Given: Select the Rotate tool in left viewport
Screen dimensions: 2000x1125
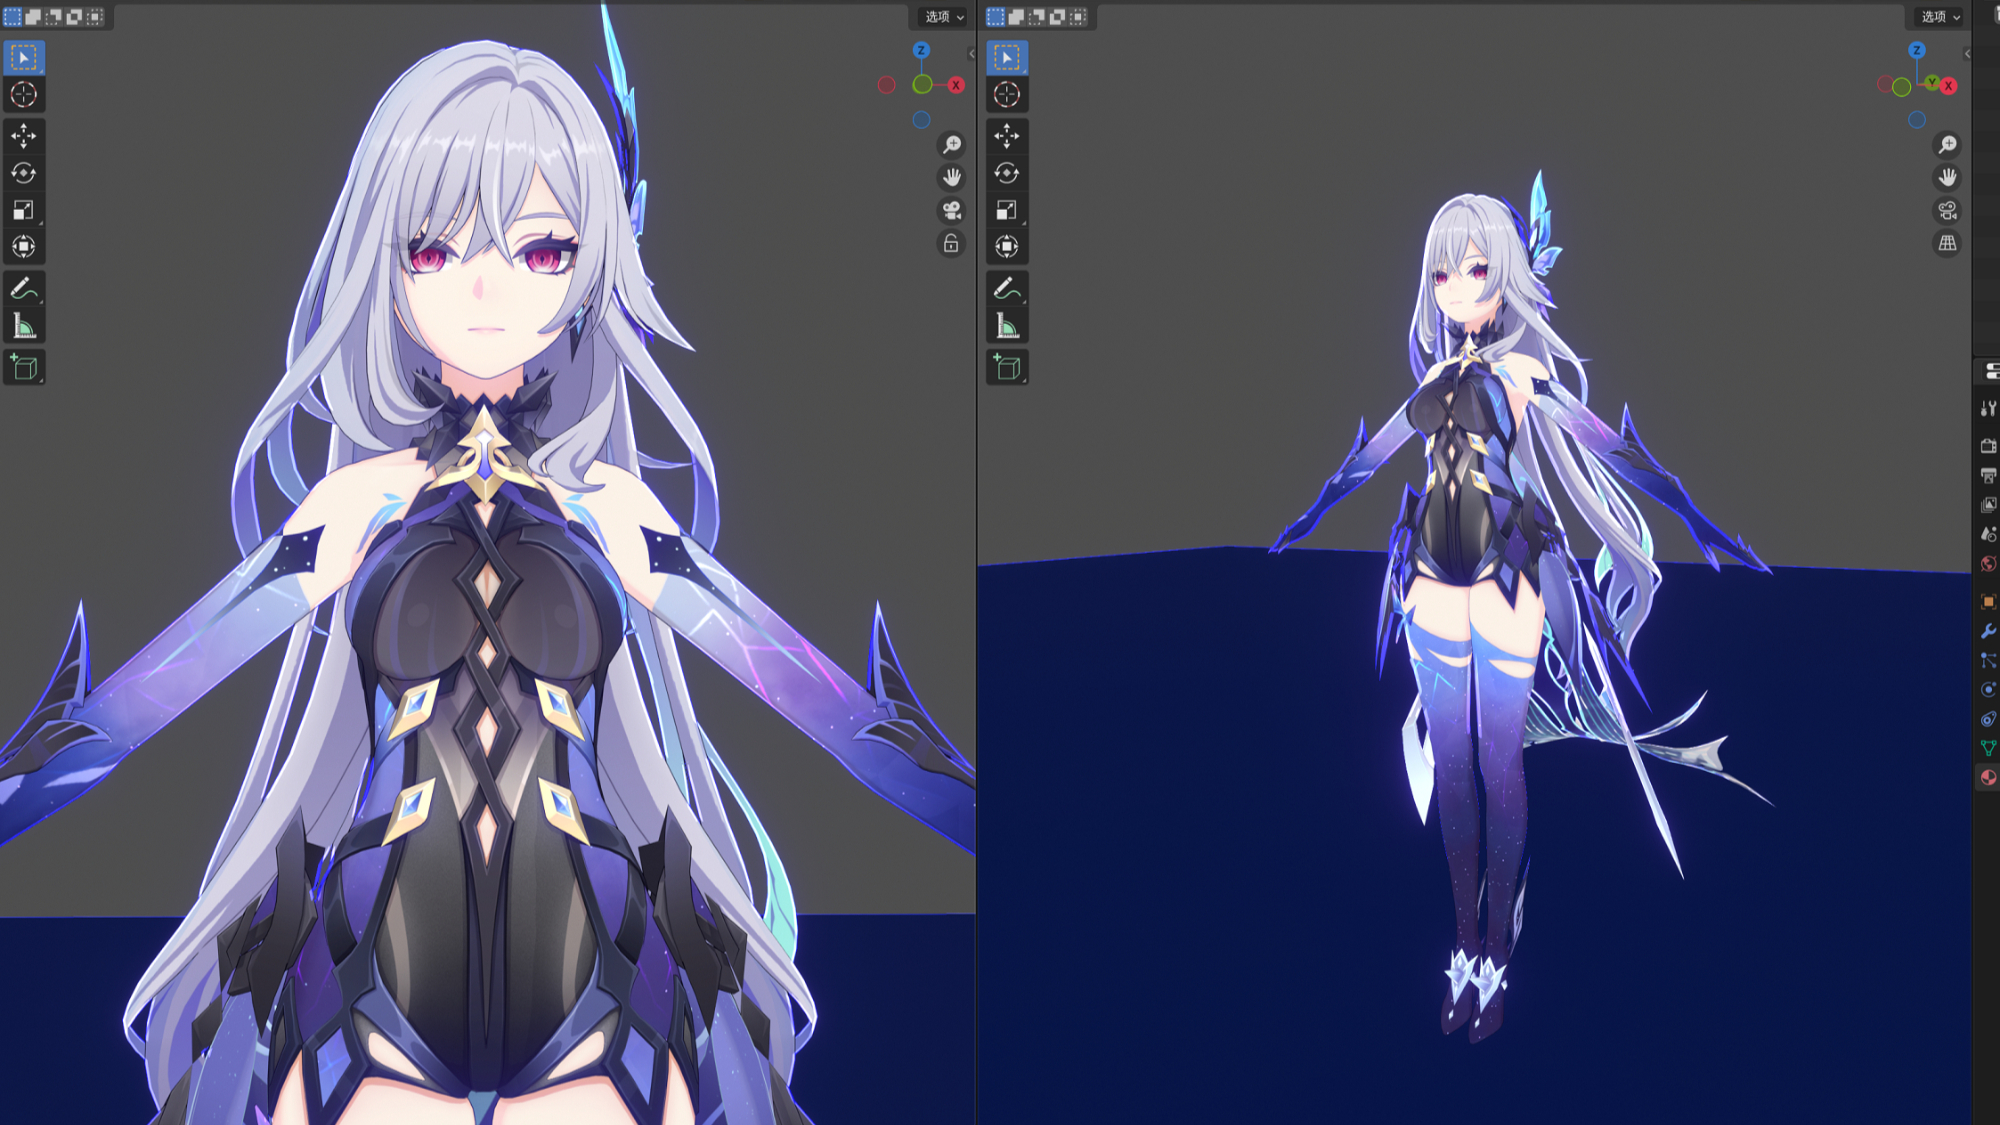Looking at the screenshot, I should pos(24,173).
